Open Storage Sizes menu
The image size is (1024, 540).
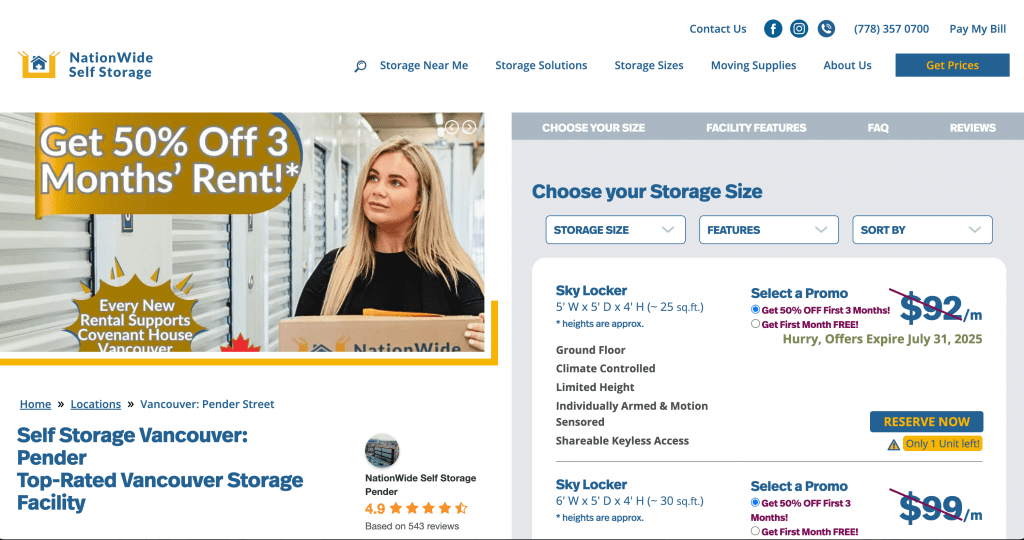pos(648,65)
